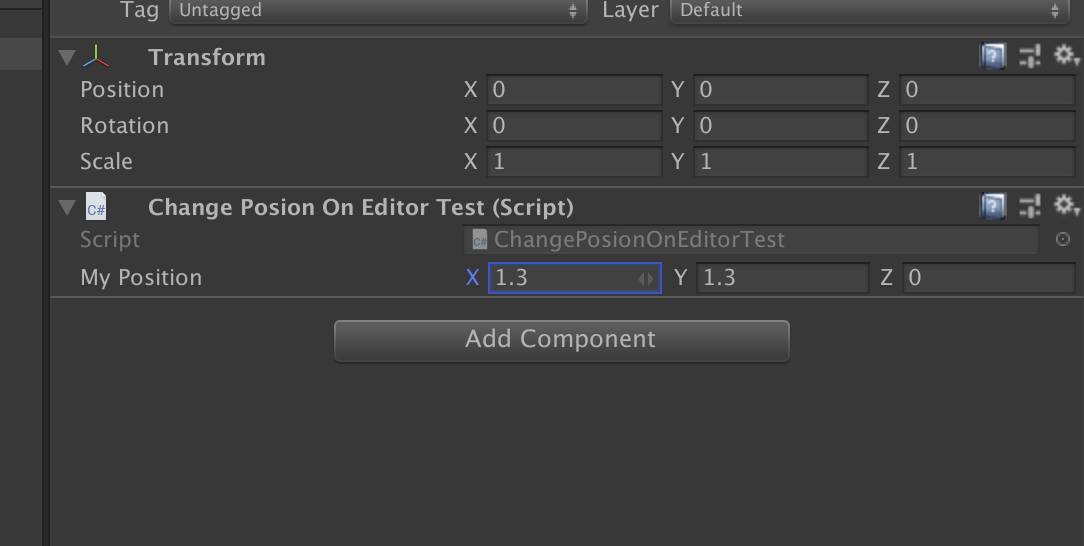Open the Tag dropdown showing Untagged

(378, 10)
